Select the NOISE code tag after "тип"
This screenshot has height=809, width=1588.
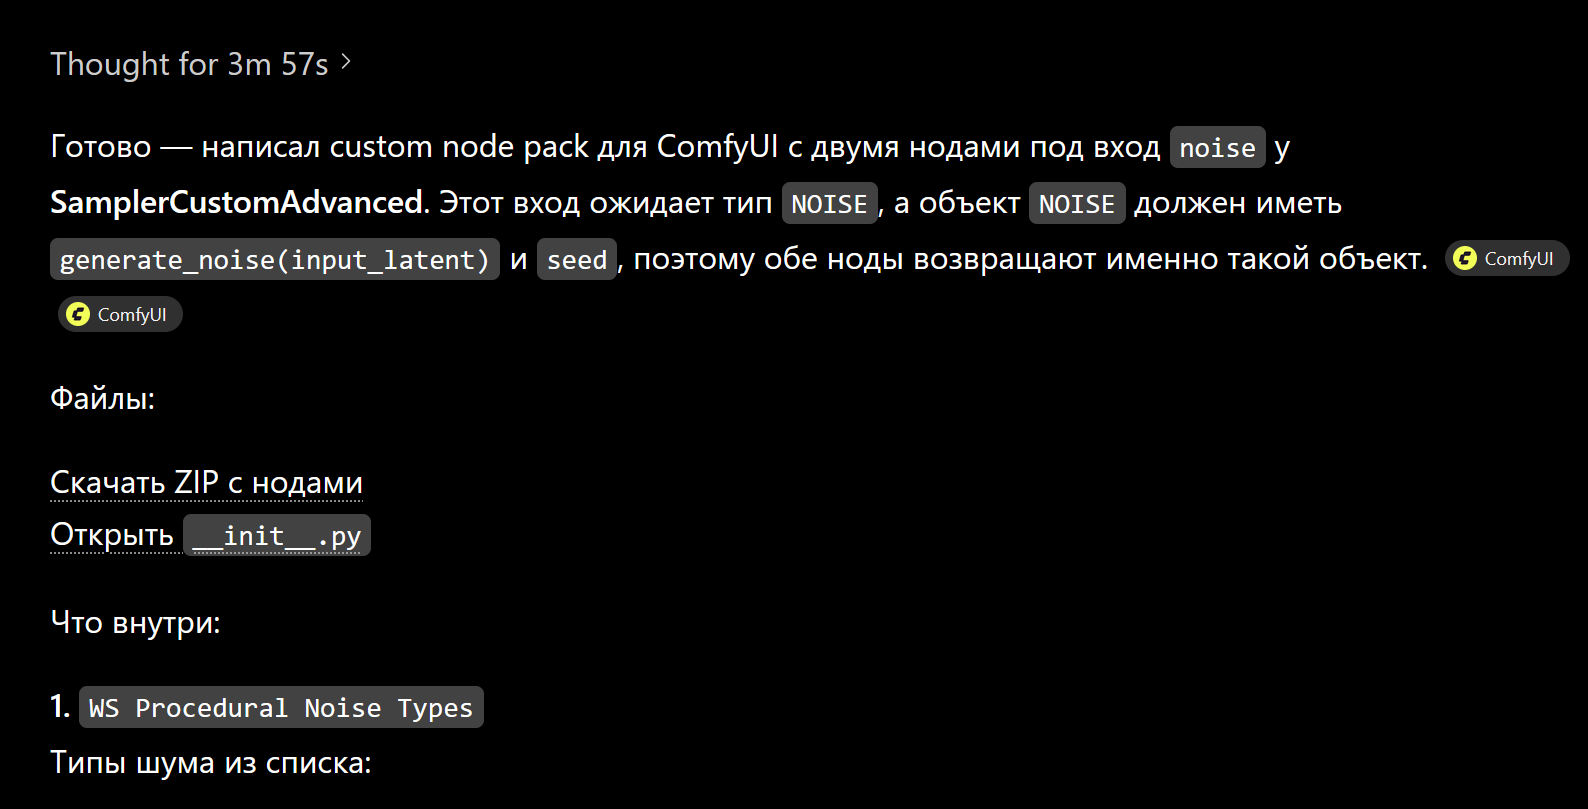click(x=829, y=203)
